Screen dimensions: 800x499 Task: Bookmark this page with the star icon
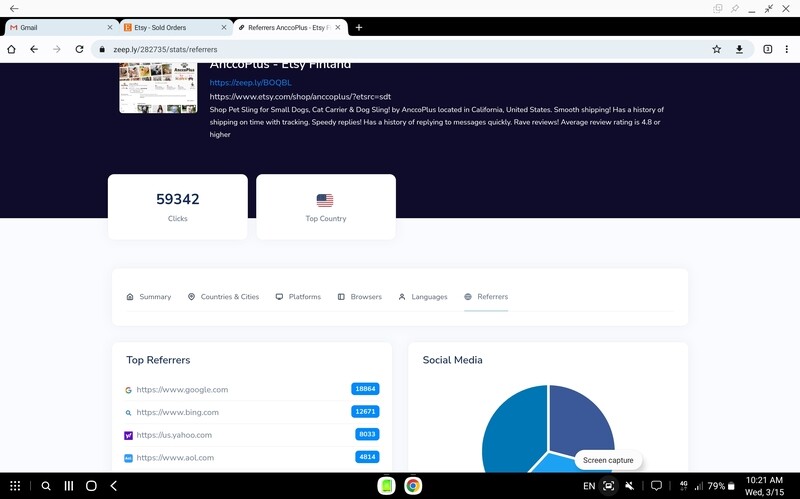pos(716,49)
